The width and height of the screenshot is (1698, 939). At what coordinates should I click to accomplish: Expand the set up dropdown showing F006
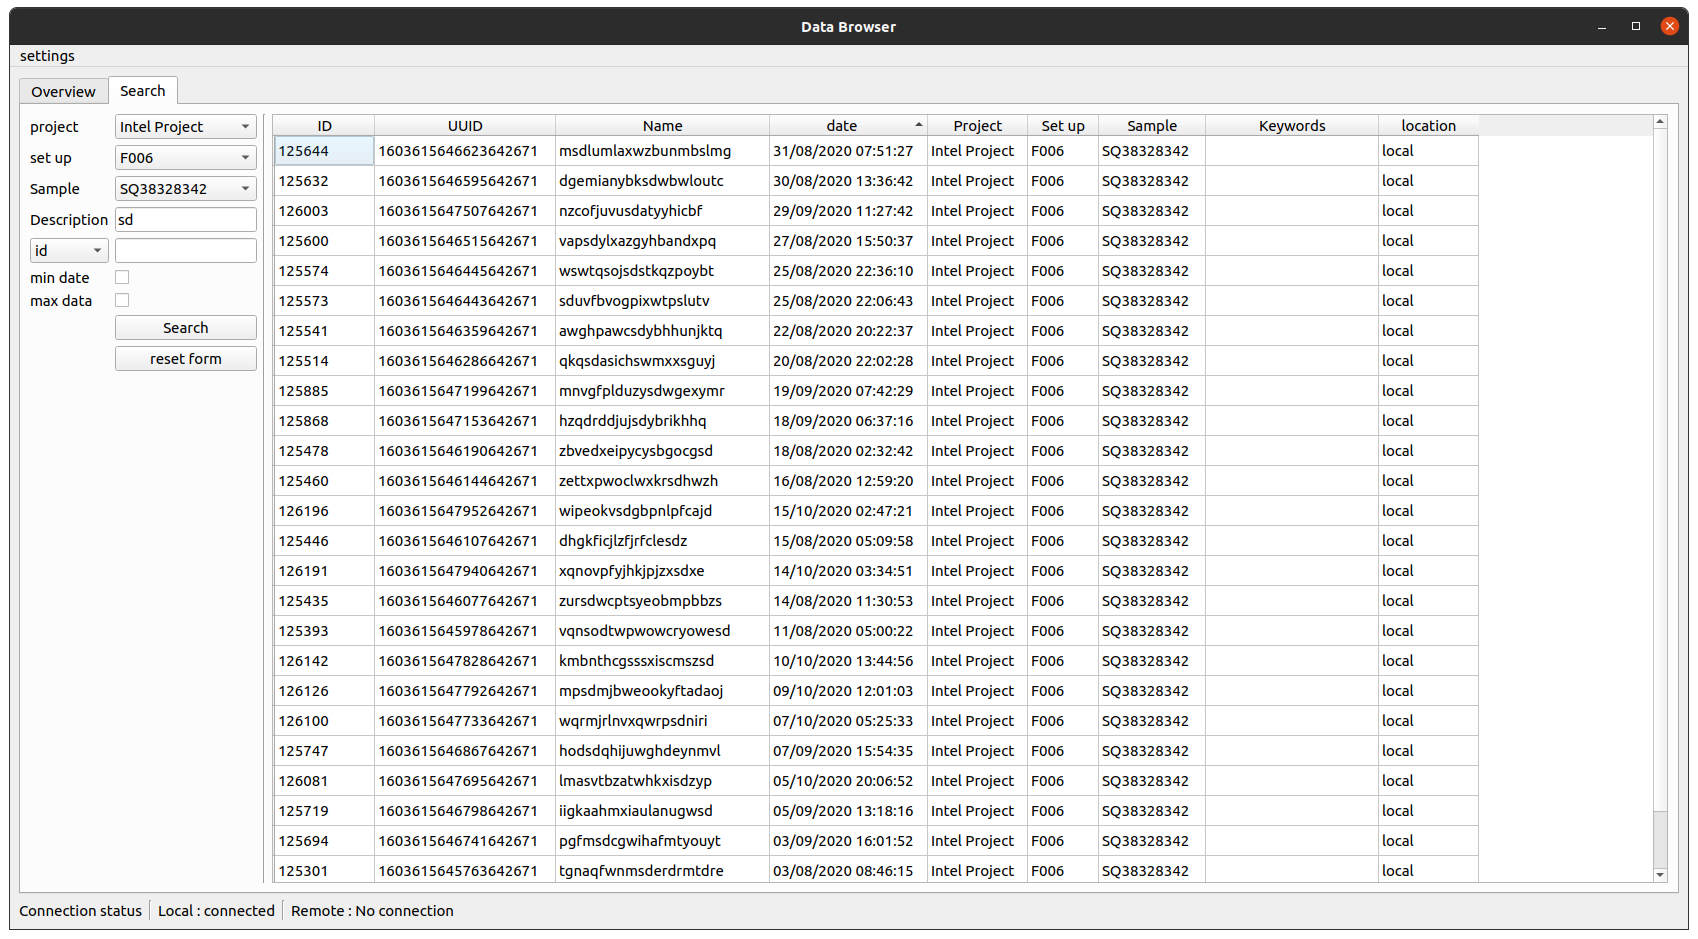186,158
